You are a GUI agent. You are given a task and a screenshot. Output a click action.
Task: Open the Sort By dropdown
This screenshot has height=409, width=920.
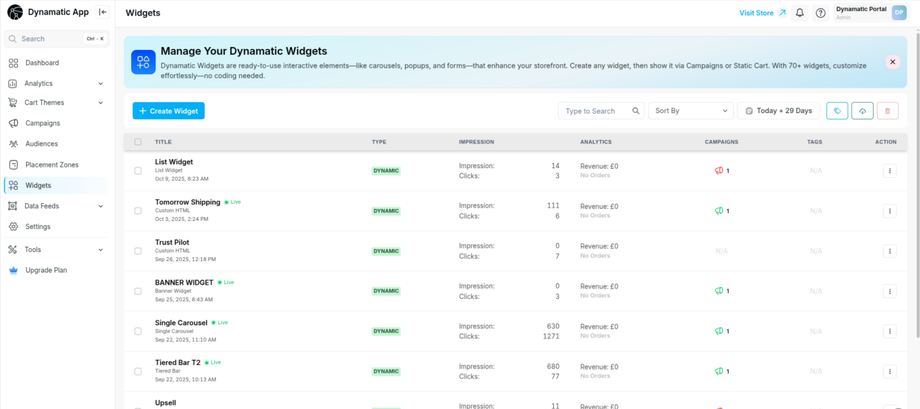691,111
